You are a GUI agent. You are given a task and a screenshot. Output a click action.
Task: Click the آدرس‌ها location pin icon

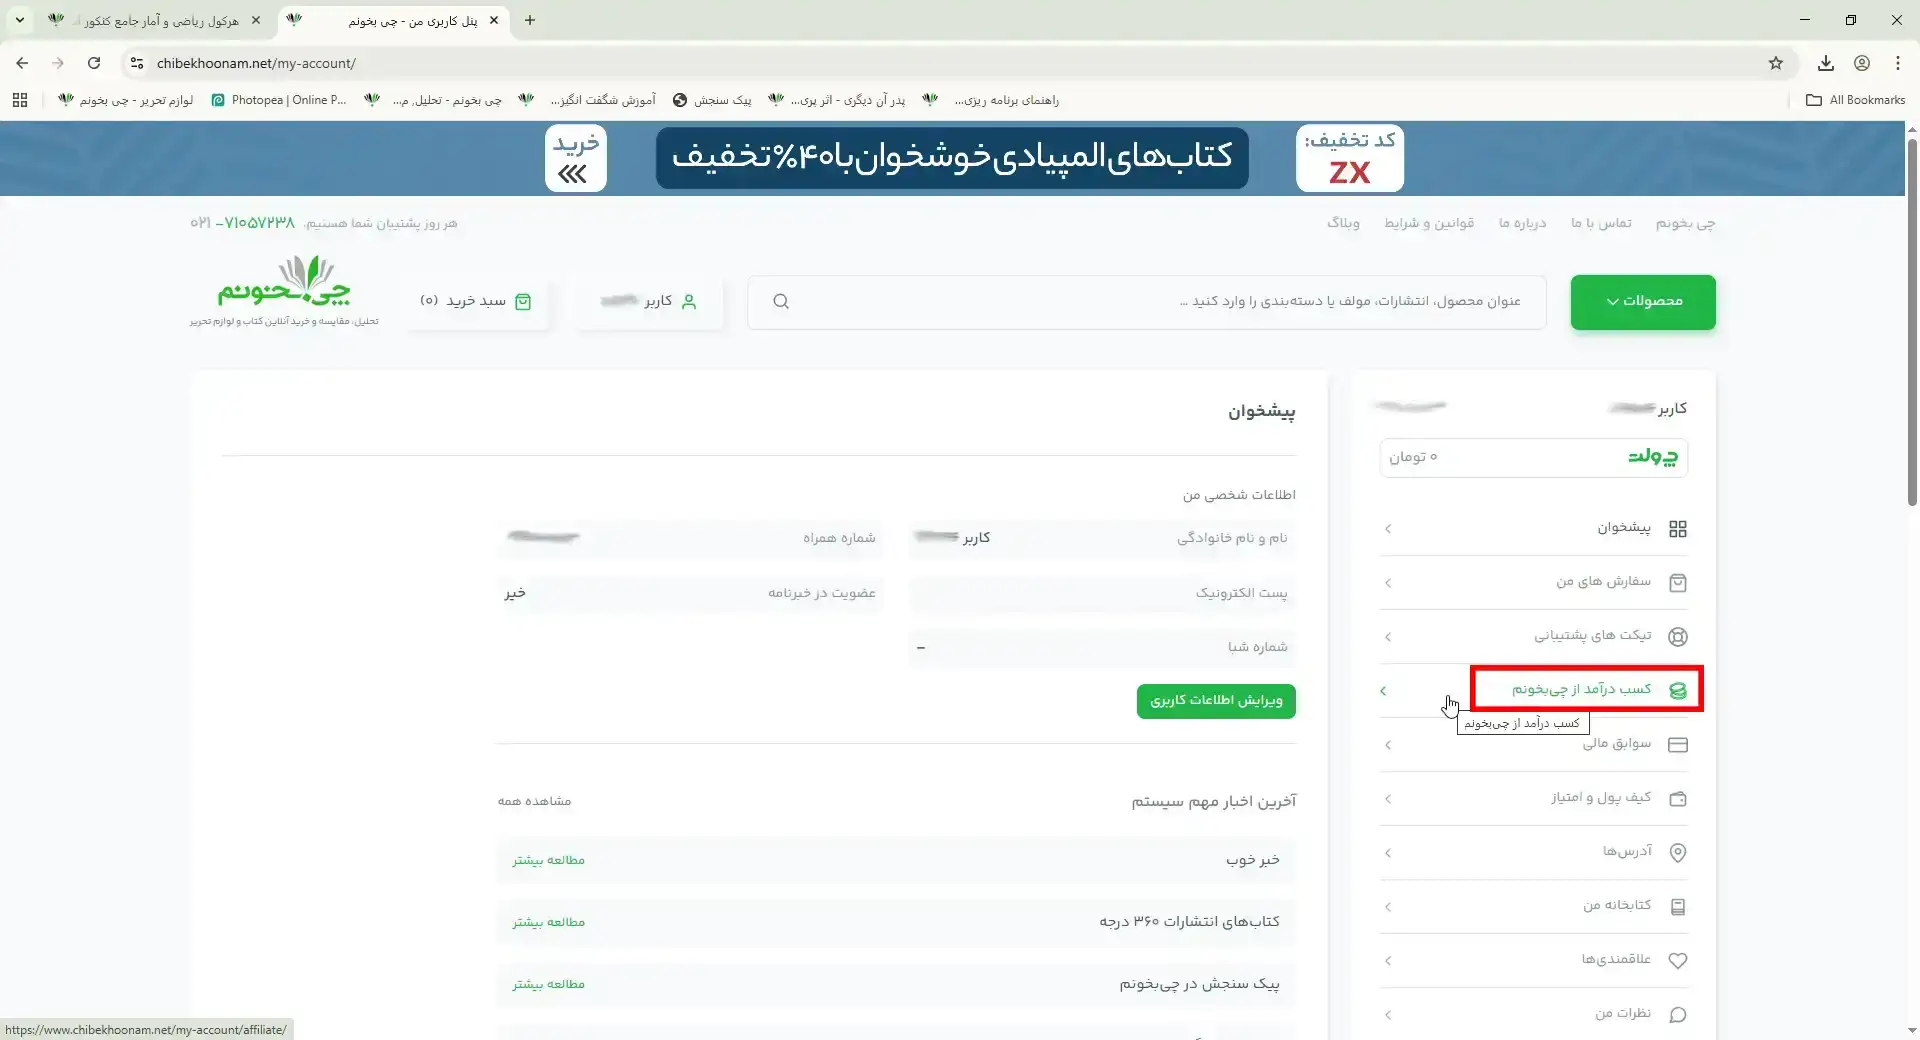[x=1678, y=853]
